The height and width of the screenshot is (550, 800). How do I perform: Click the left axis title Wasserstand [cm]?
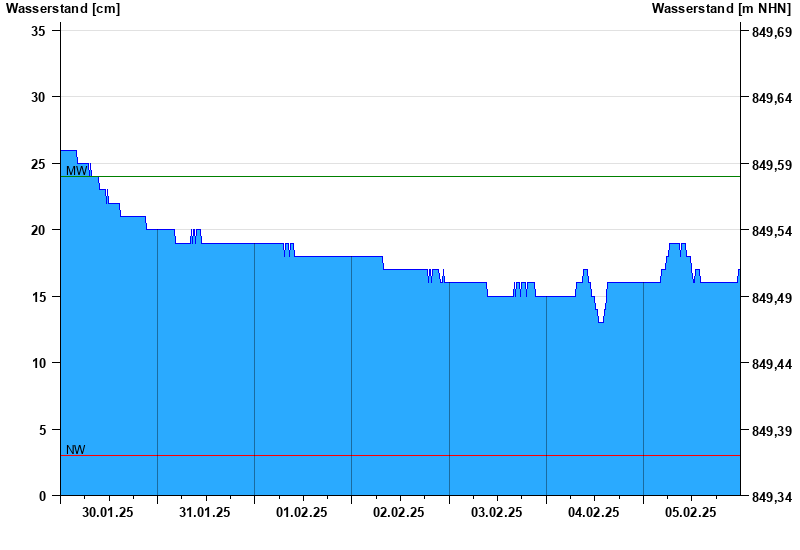click(63, 9)
